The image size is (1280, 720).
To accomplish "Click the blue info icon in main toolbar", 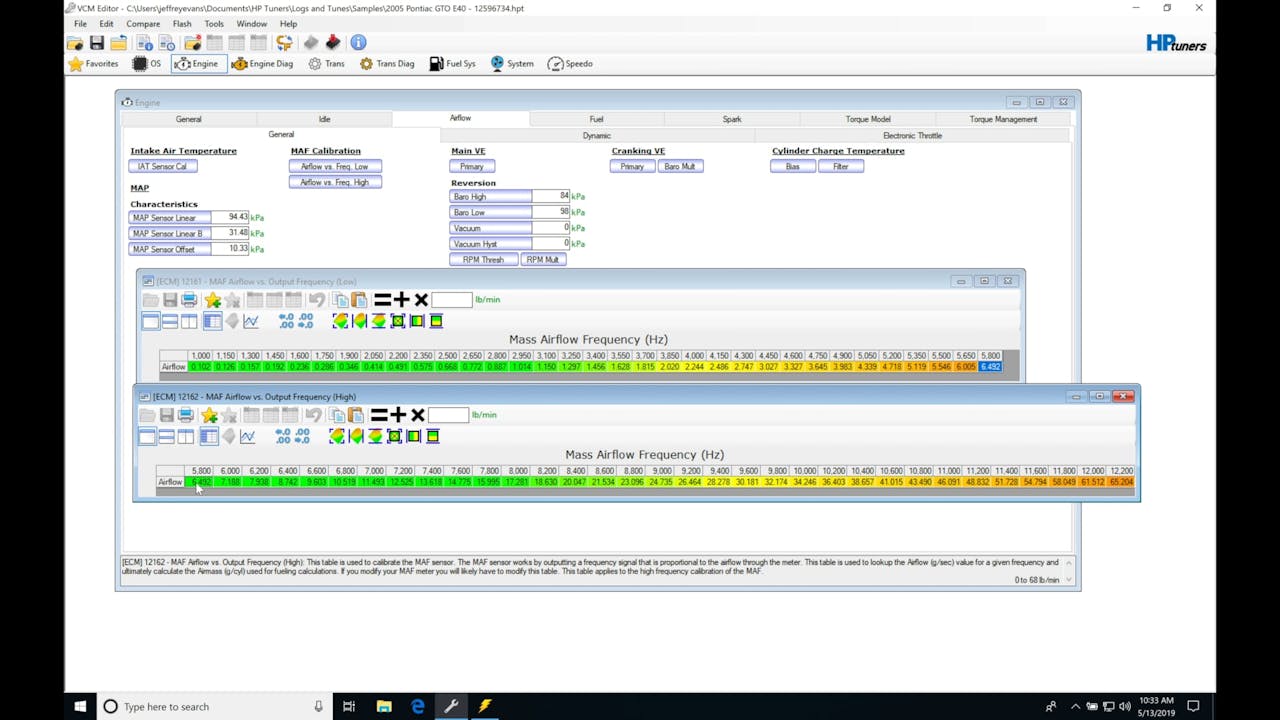I will pos(358,42).
